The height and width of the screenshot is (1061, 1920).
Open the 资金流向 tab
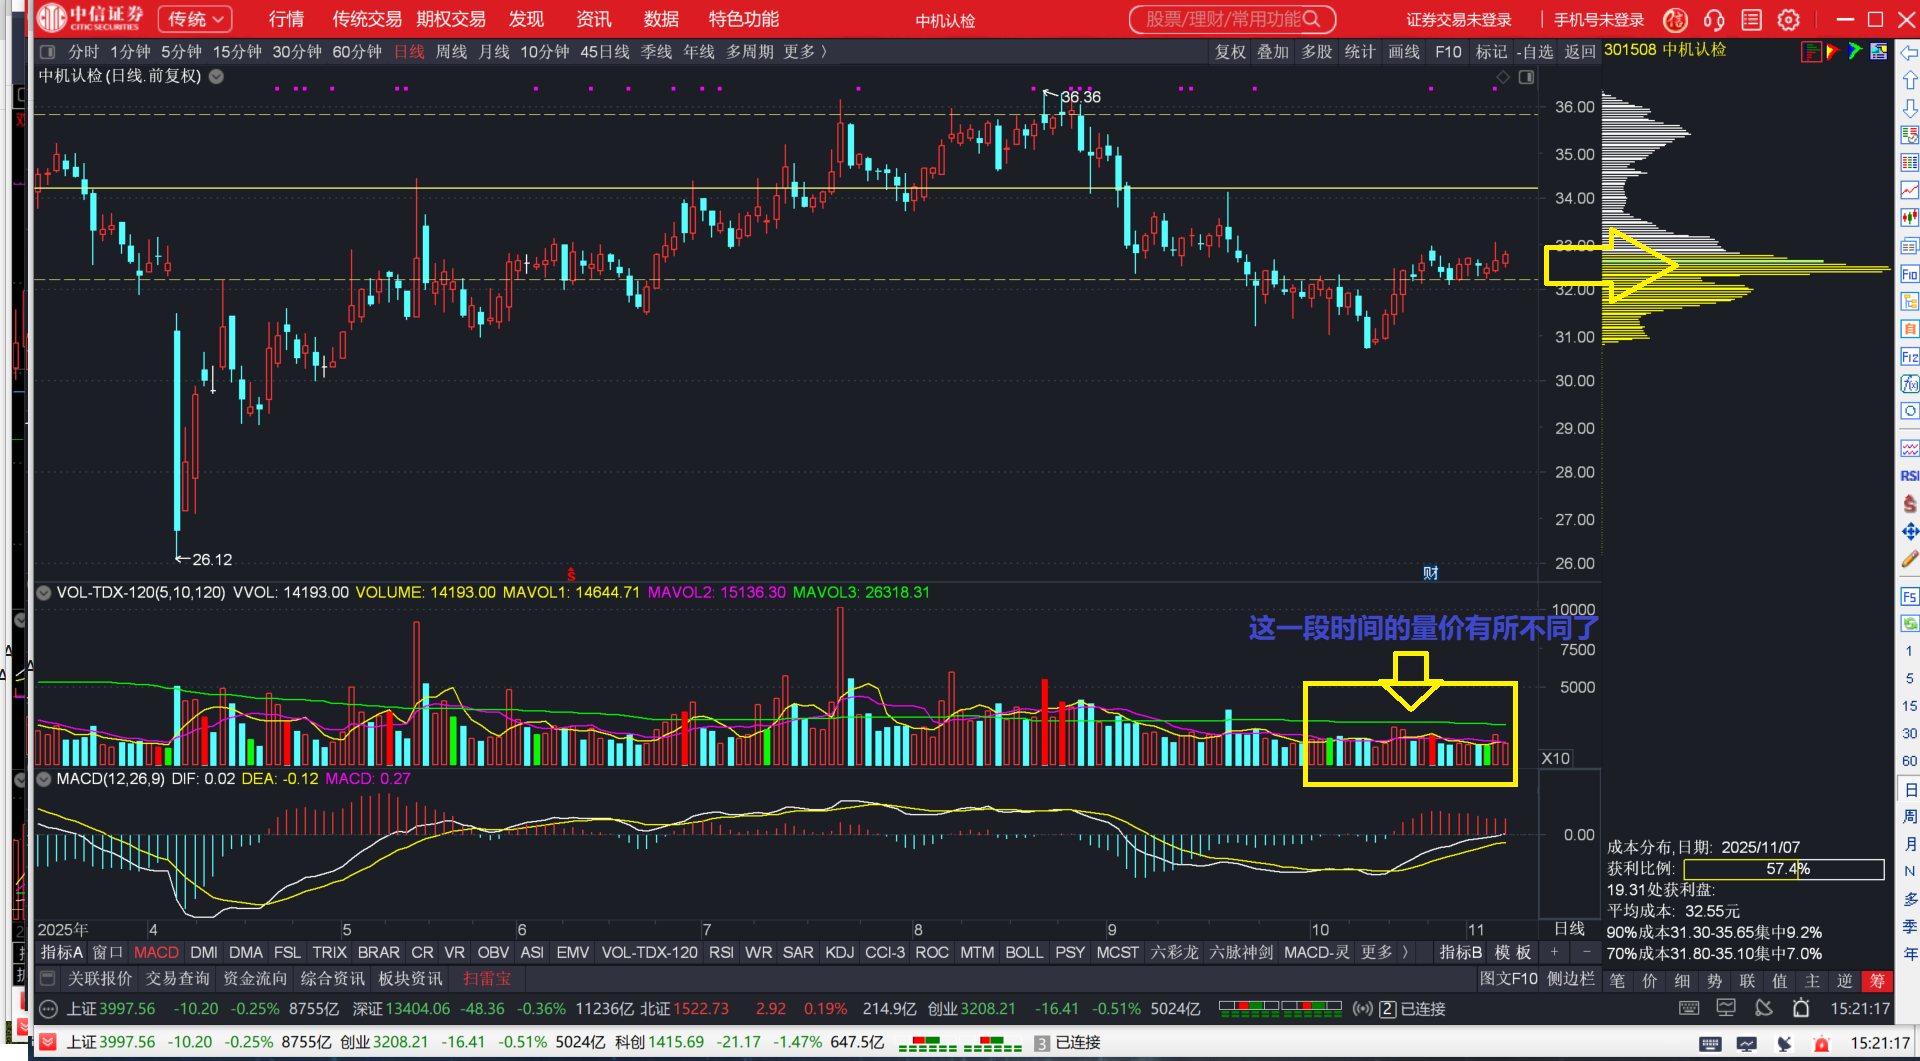(x=255, y=978)
